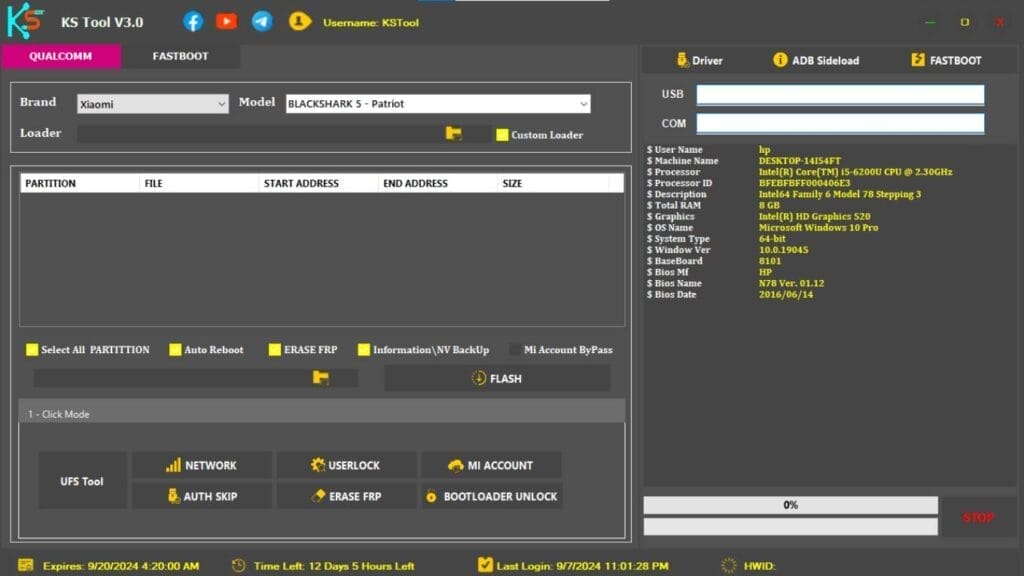This screenshot has height=576, width=1024.
Task: Open the Telegram channel icon
Action: [x=262, y=20]
